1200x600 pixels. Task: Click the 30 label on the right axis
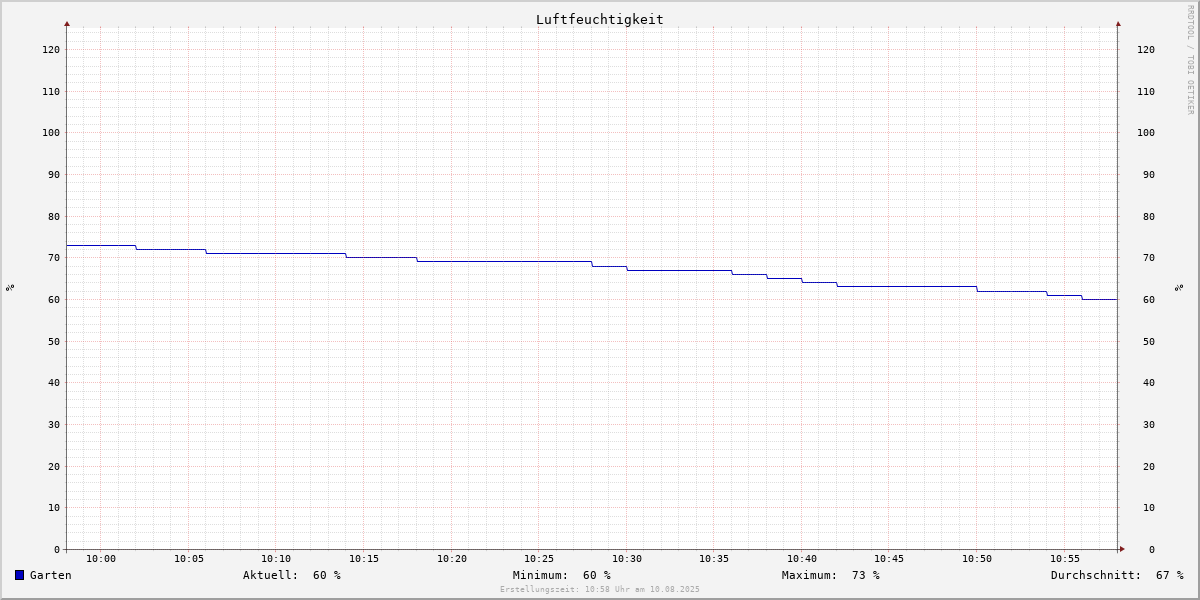point(1149,425)
